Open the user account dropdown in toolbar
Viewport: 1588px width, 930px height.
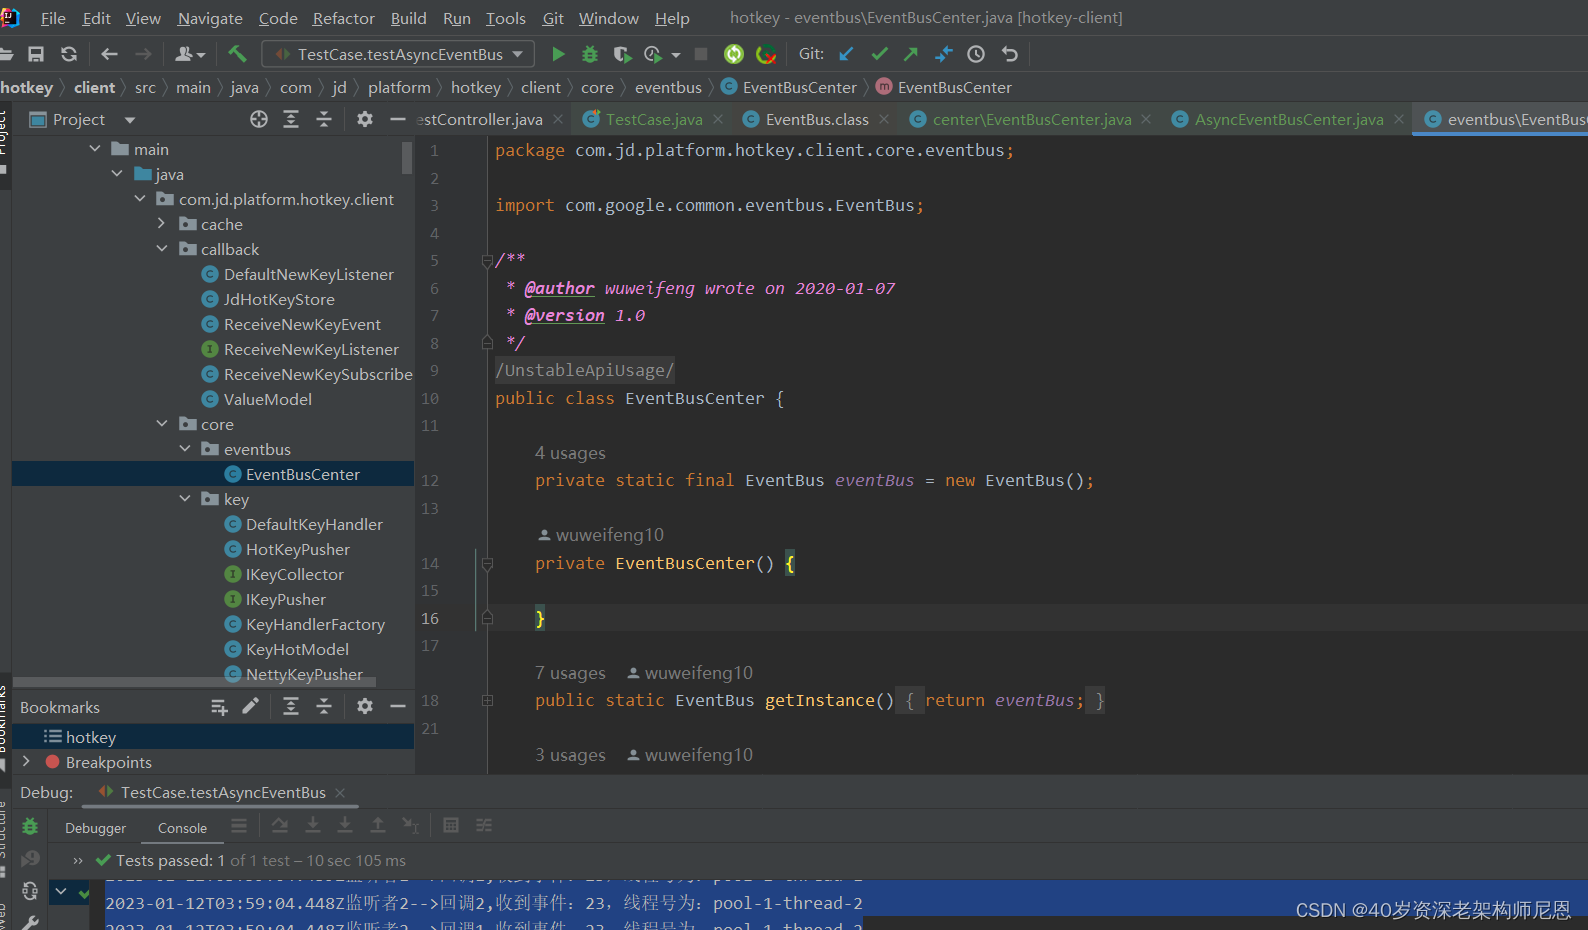[x=190, y=54]
